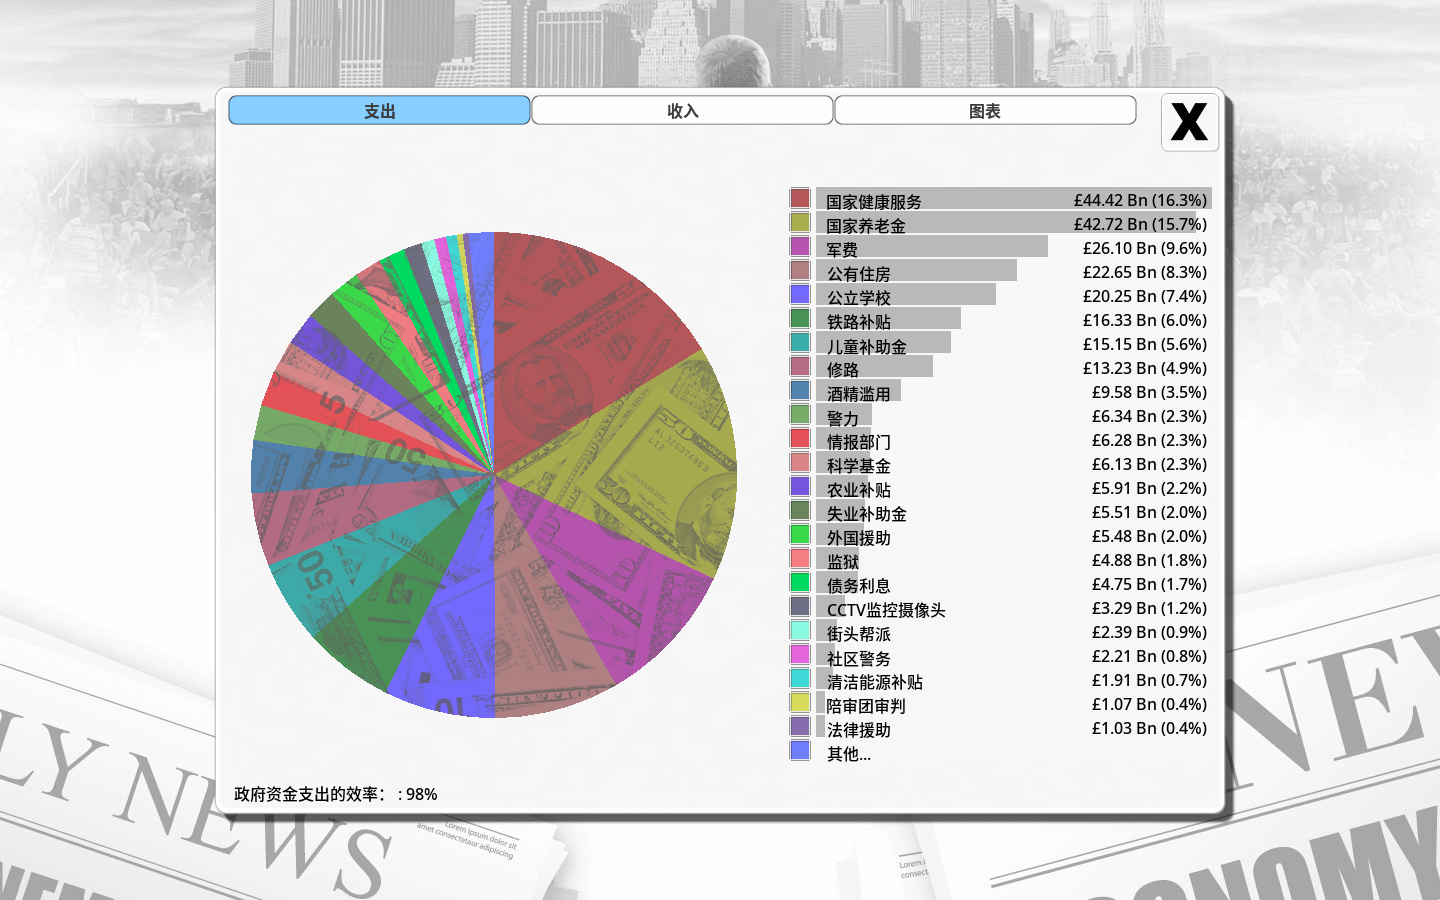Click the £9.58 Bn (3.5%) value

[1149, 392]
